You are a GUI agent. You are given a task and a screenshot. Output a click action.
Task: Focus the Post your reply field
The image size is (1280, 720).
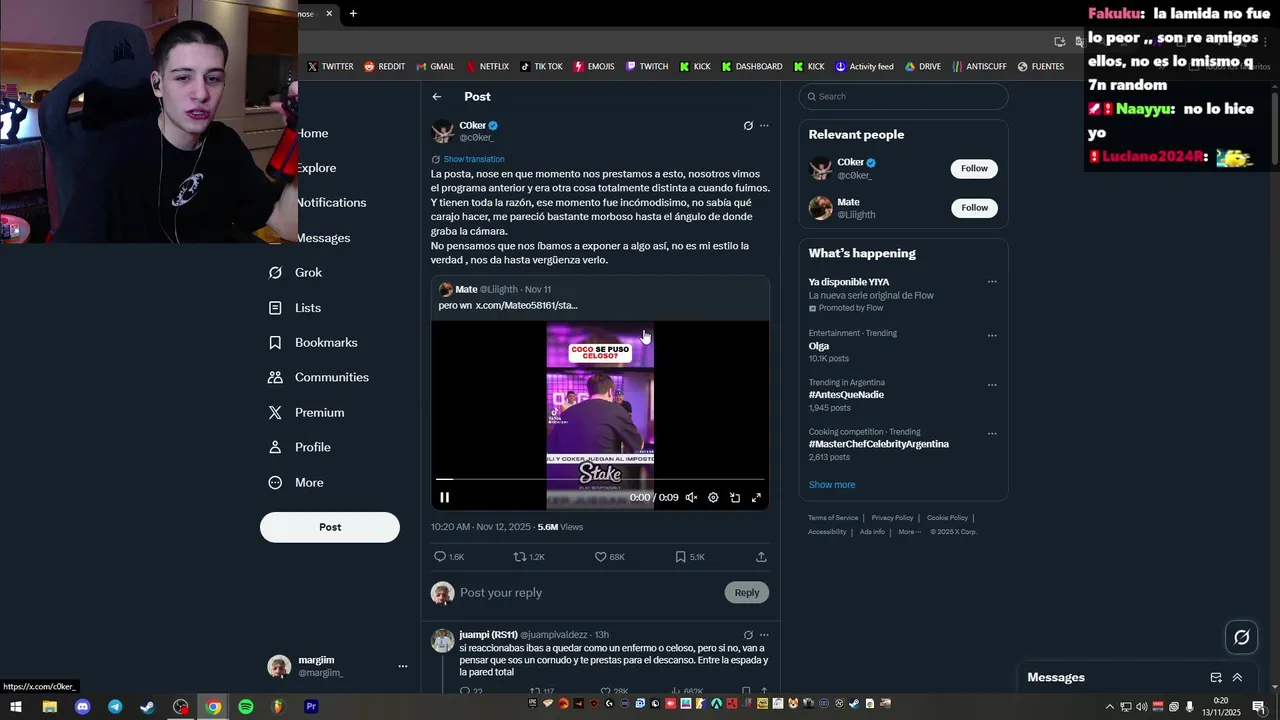click(588, 593)
